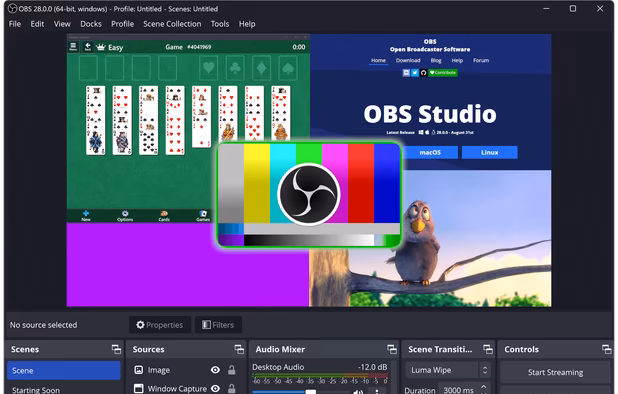
Task: Mute Desktop Audio speaker icon
Action: [358, 391]
